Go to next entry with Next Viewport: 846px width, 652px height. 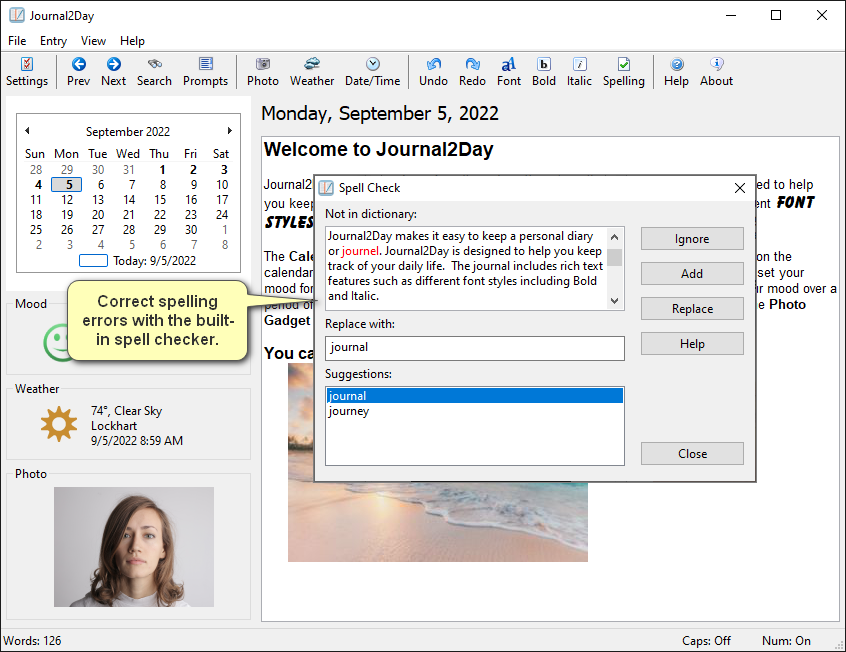(113, 72)
